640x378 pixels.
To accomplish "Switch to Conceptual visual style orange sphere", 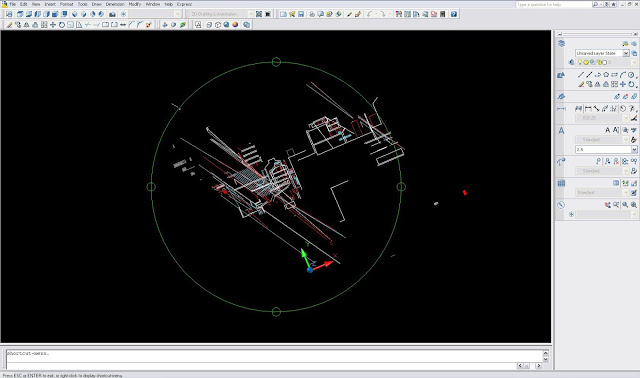I will (235, 25).
